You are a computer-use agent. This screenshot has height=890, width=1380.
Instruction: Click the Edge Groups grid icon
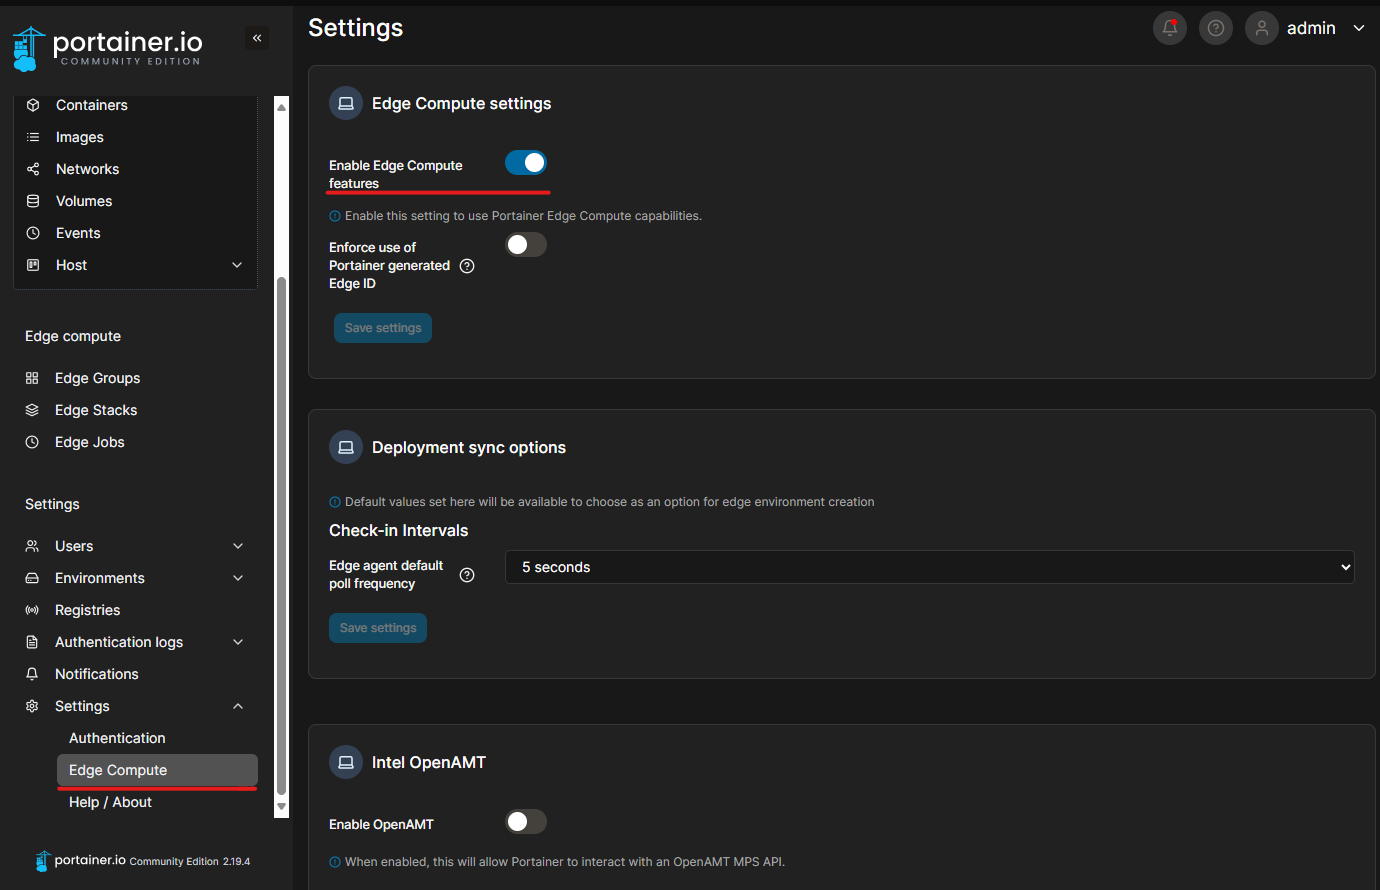[32, 378]
